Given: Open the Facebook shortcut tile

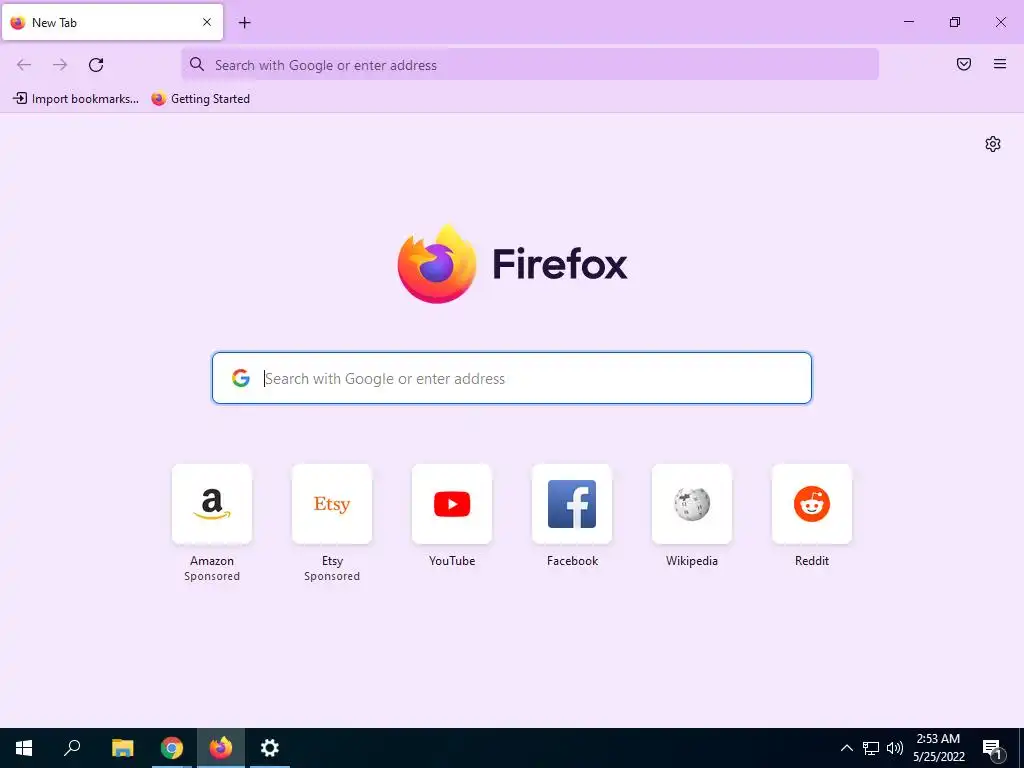Looking at the screenshot, I should tap(572, 504).
